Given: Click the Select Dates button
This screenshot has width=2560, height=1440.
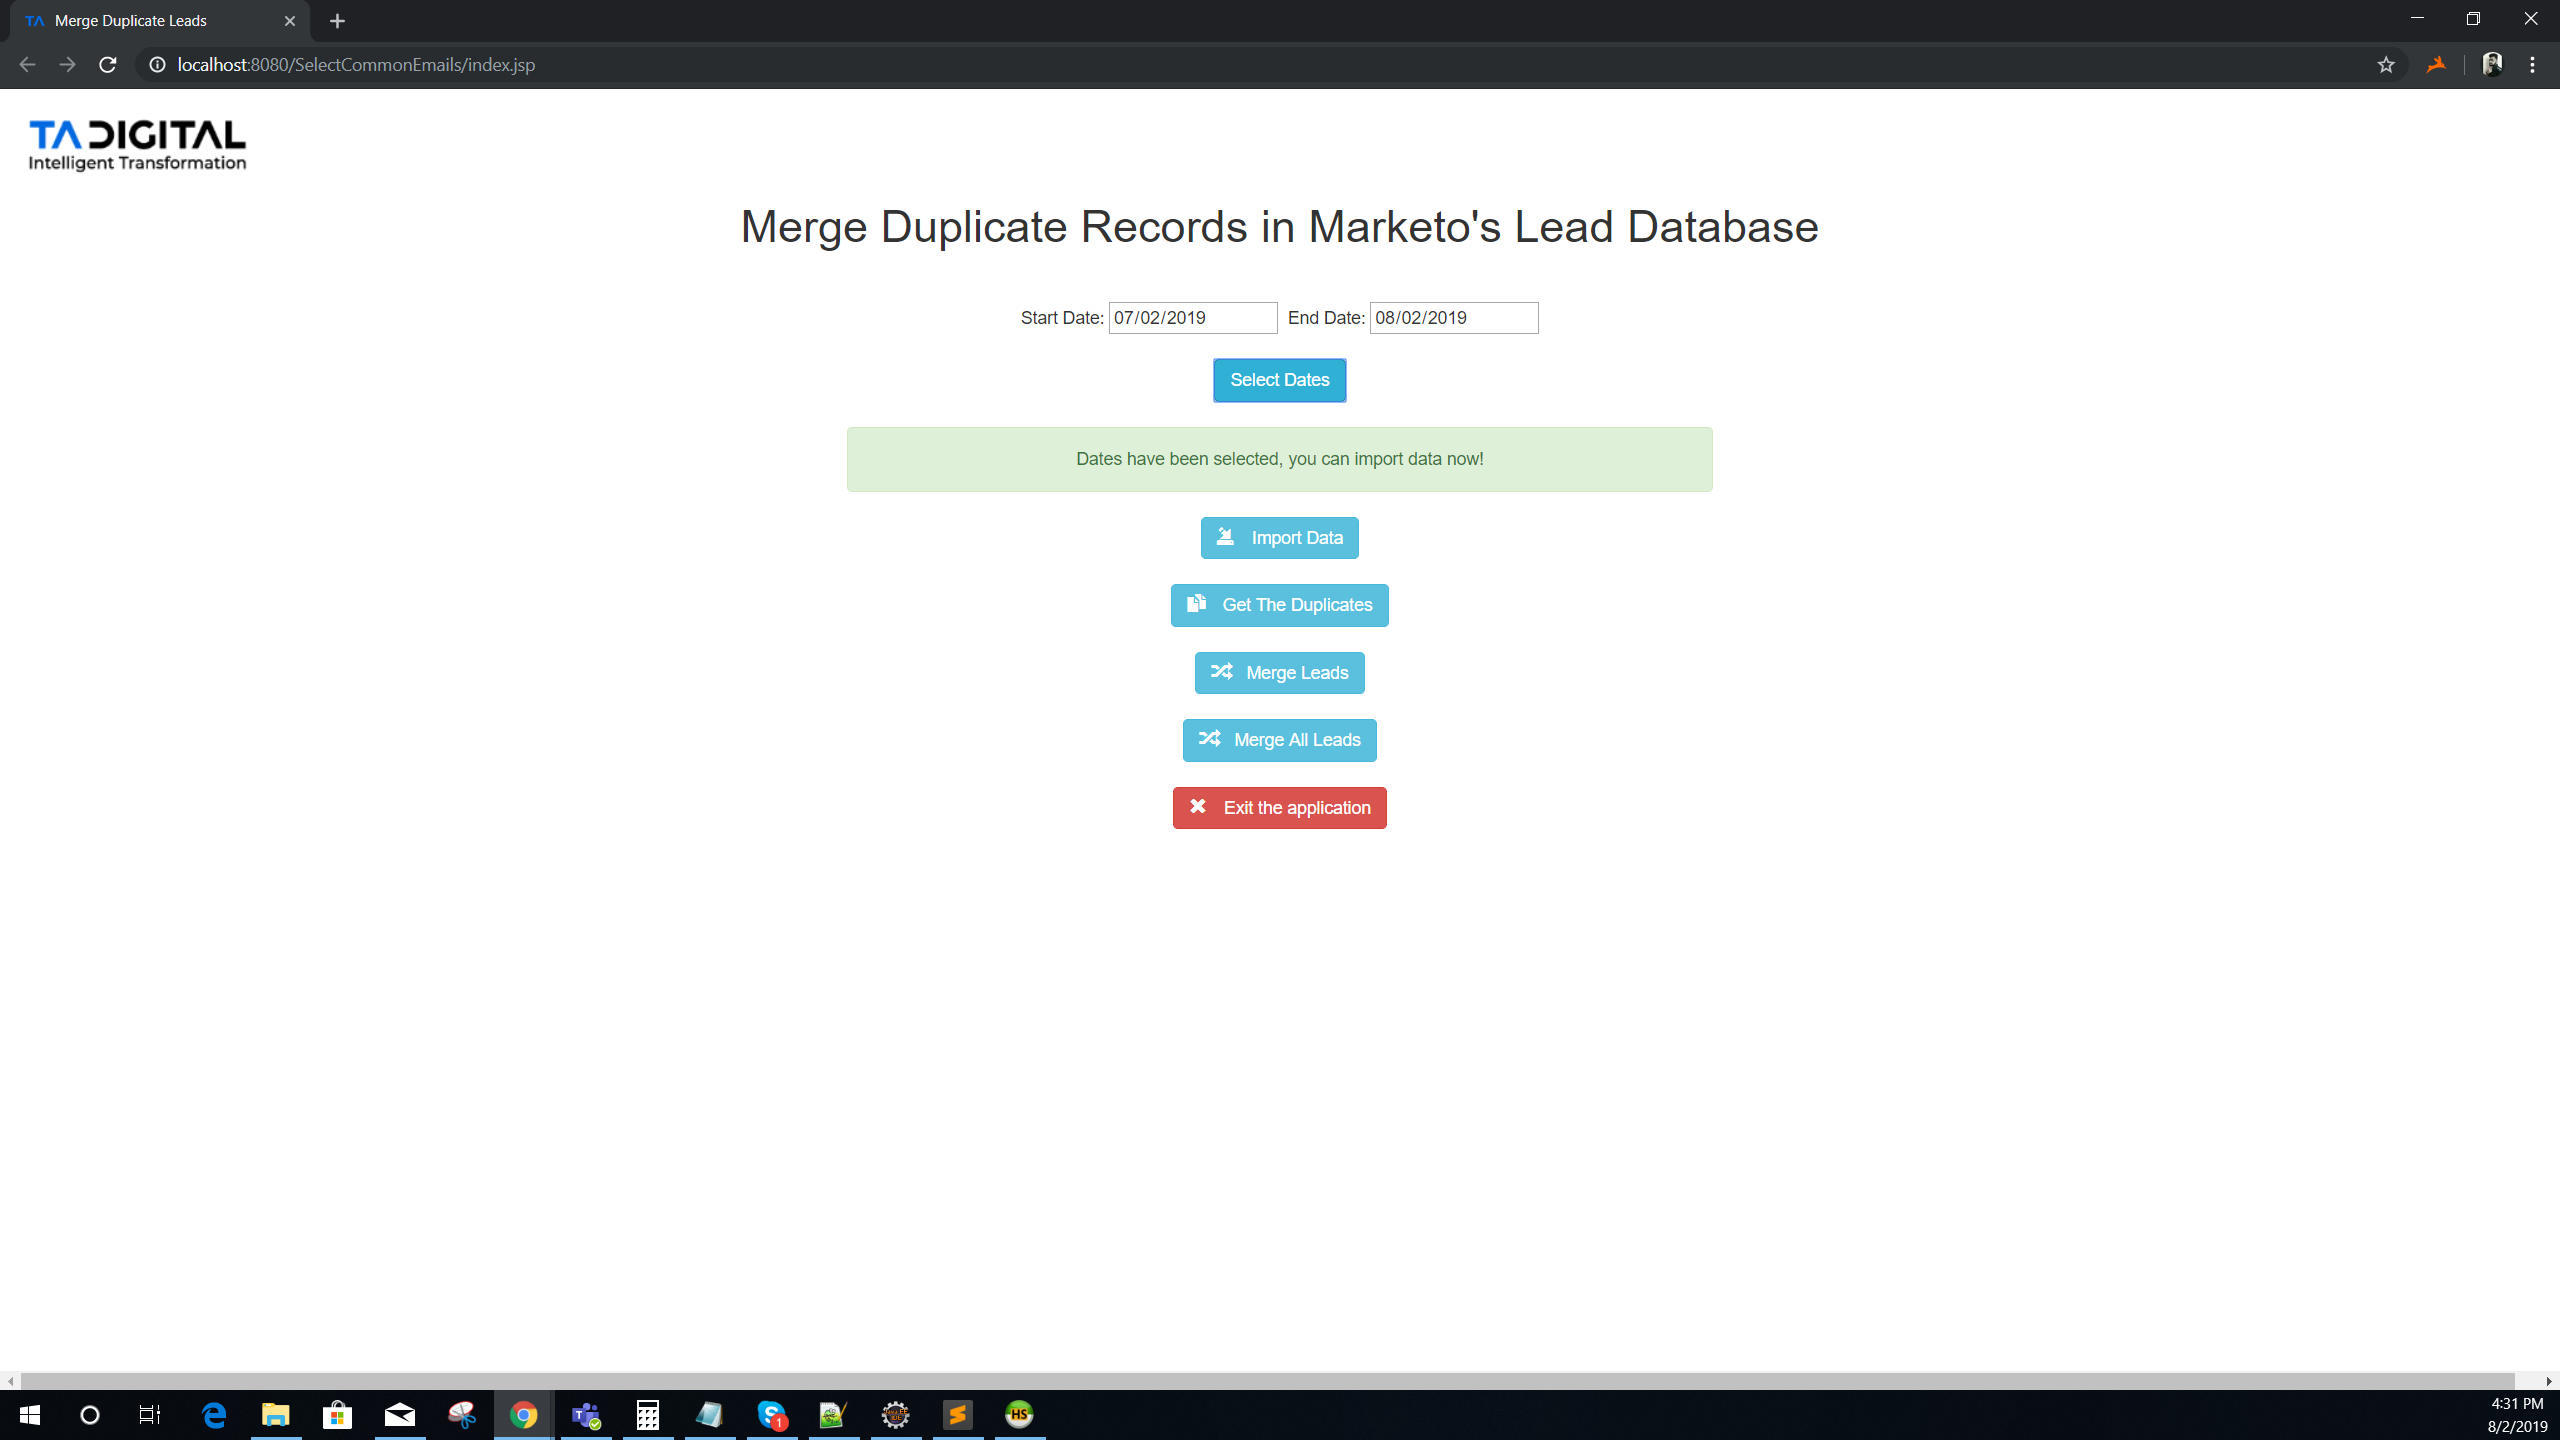Looking at the screenshot, I should pyautogui.click(x=1278, y=380).
